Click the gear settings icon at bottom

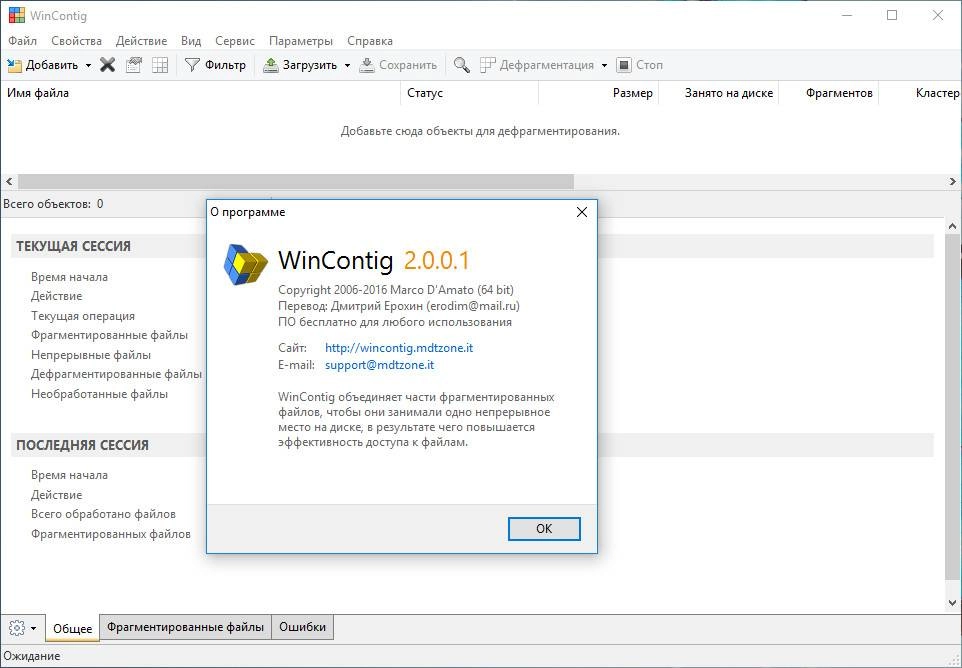(x=17, y=628)
